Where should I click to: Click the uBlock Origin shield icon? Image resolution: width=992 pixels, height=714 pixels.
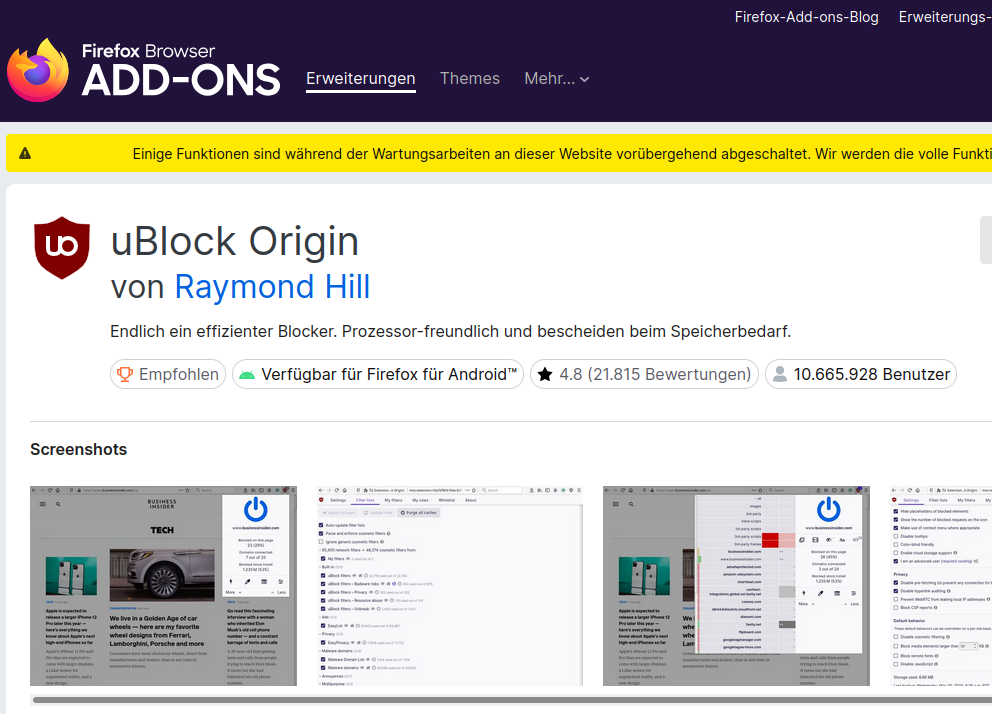[x=62, y=248]
